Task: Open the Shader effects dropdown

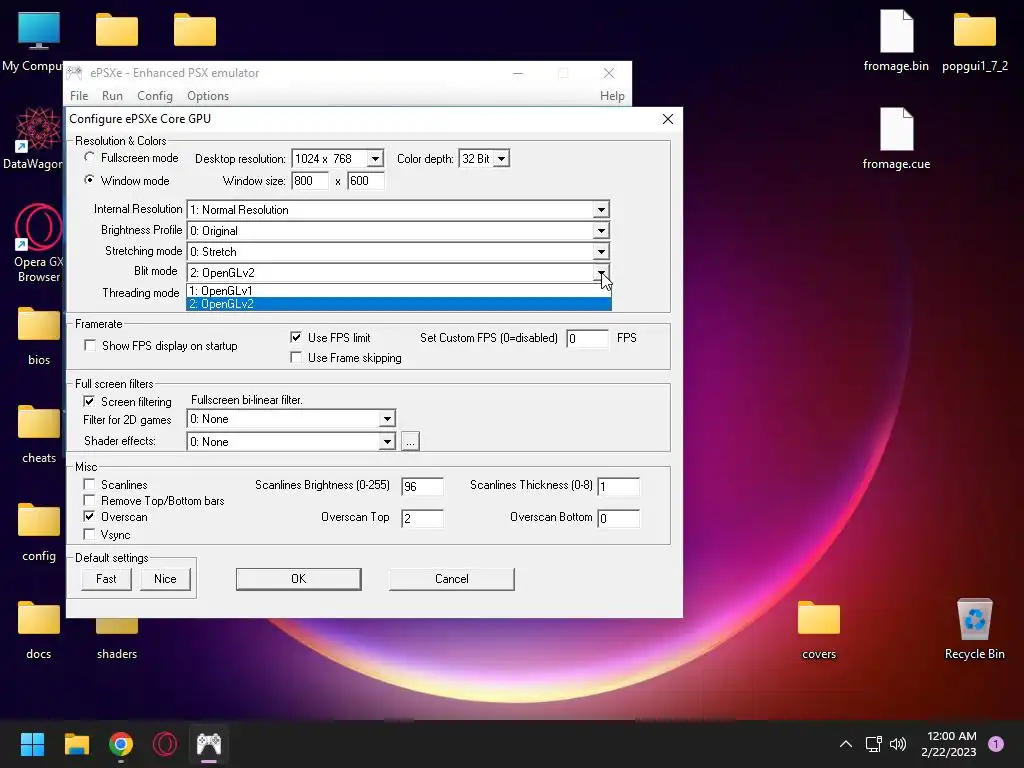Action: pyautogui.click(x=387, y=441)
